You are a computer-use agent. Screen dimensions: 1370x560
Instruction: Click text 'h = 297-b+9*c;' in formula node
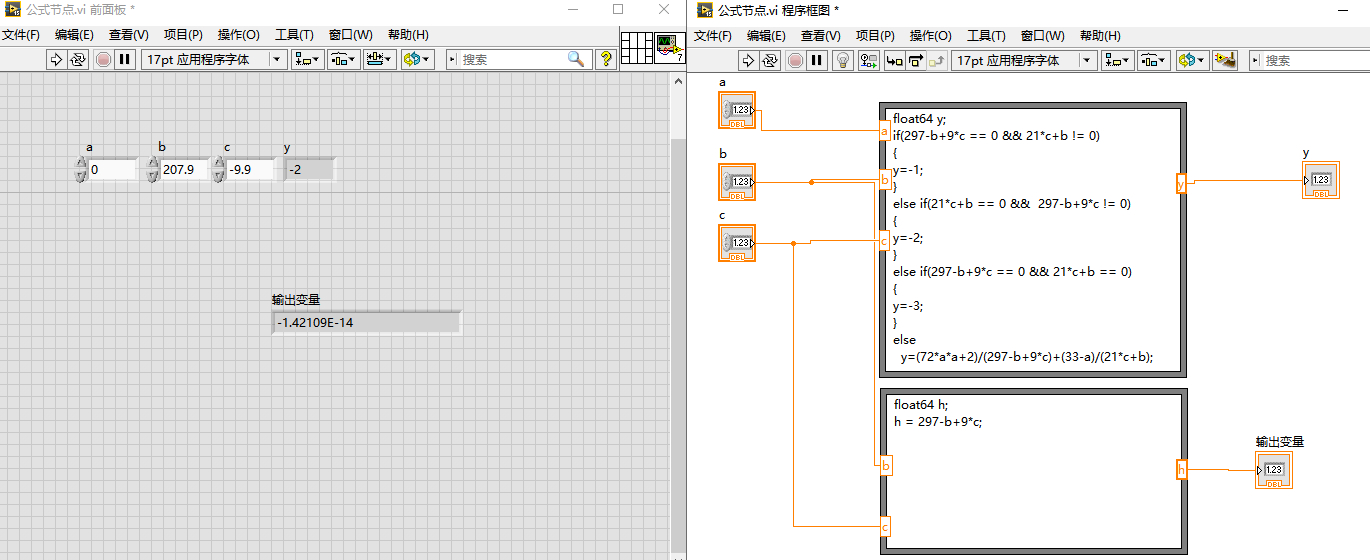click(938, 421)
